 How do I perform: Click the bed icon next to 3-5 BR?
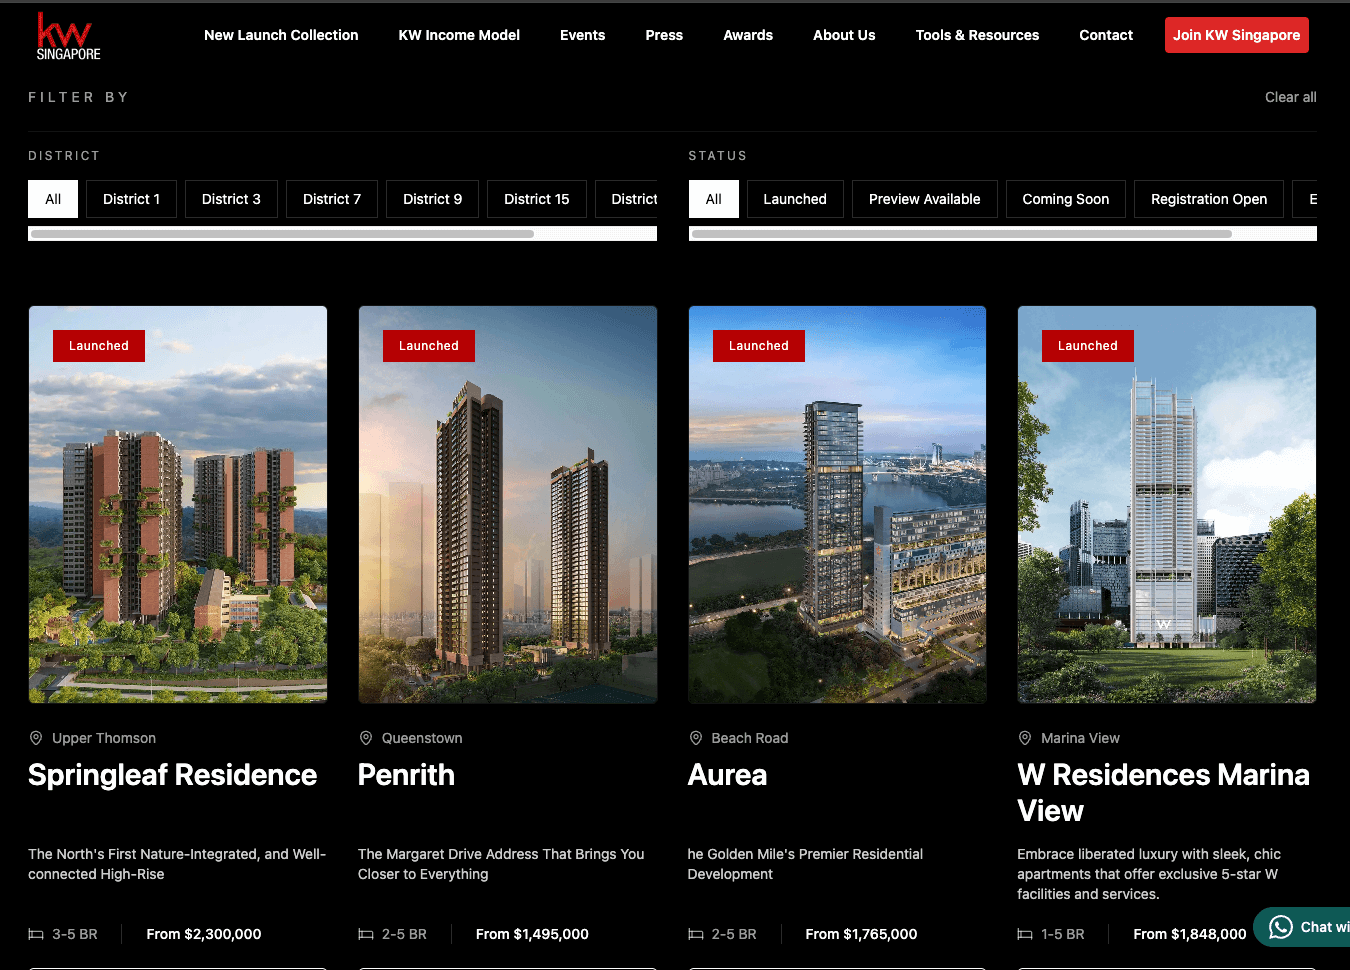pos(34,934)
